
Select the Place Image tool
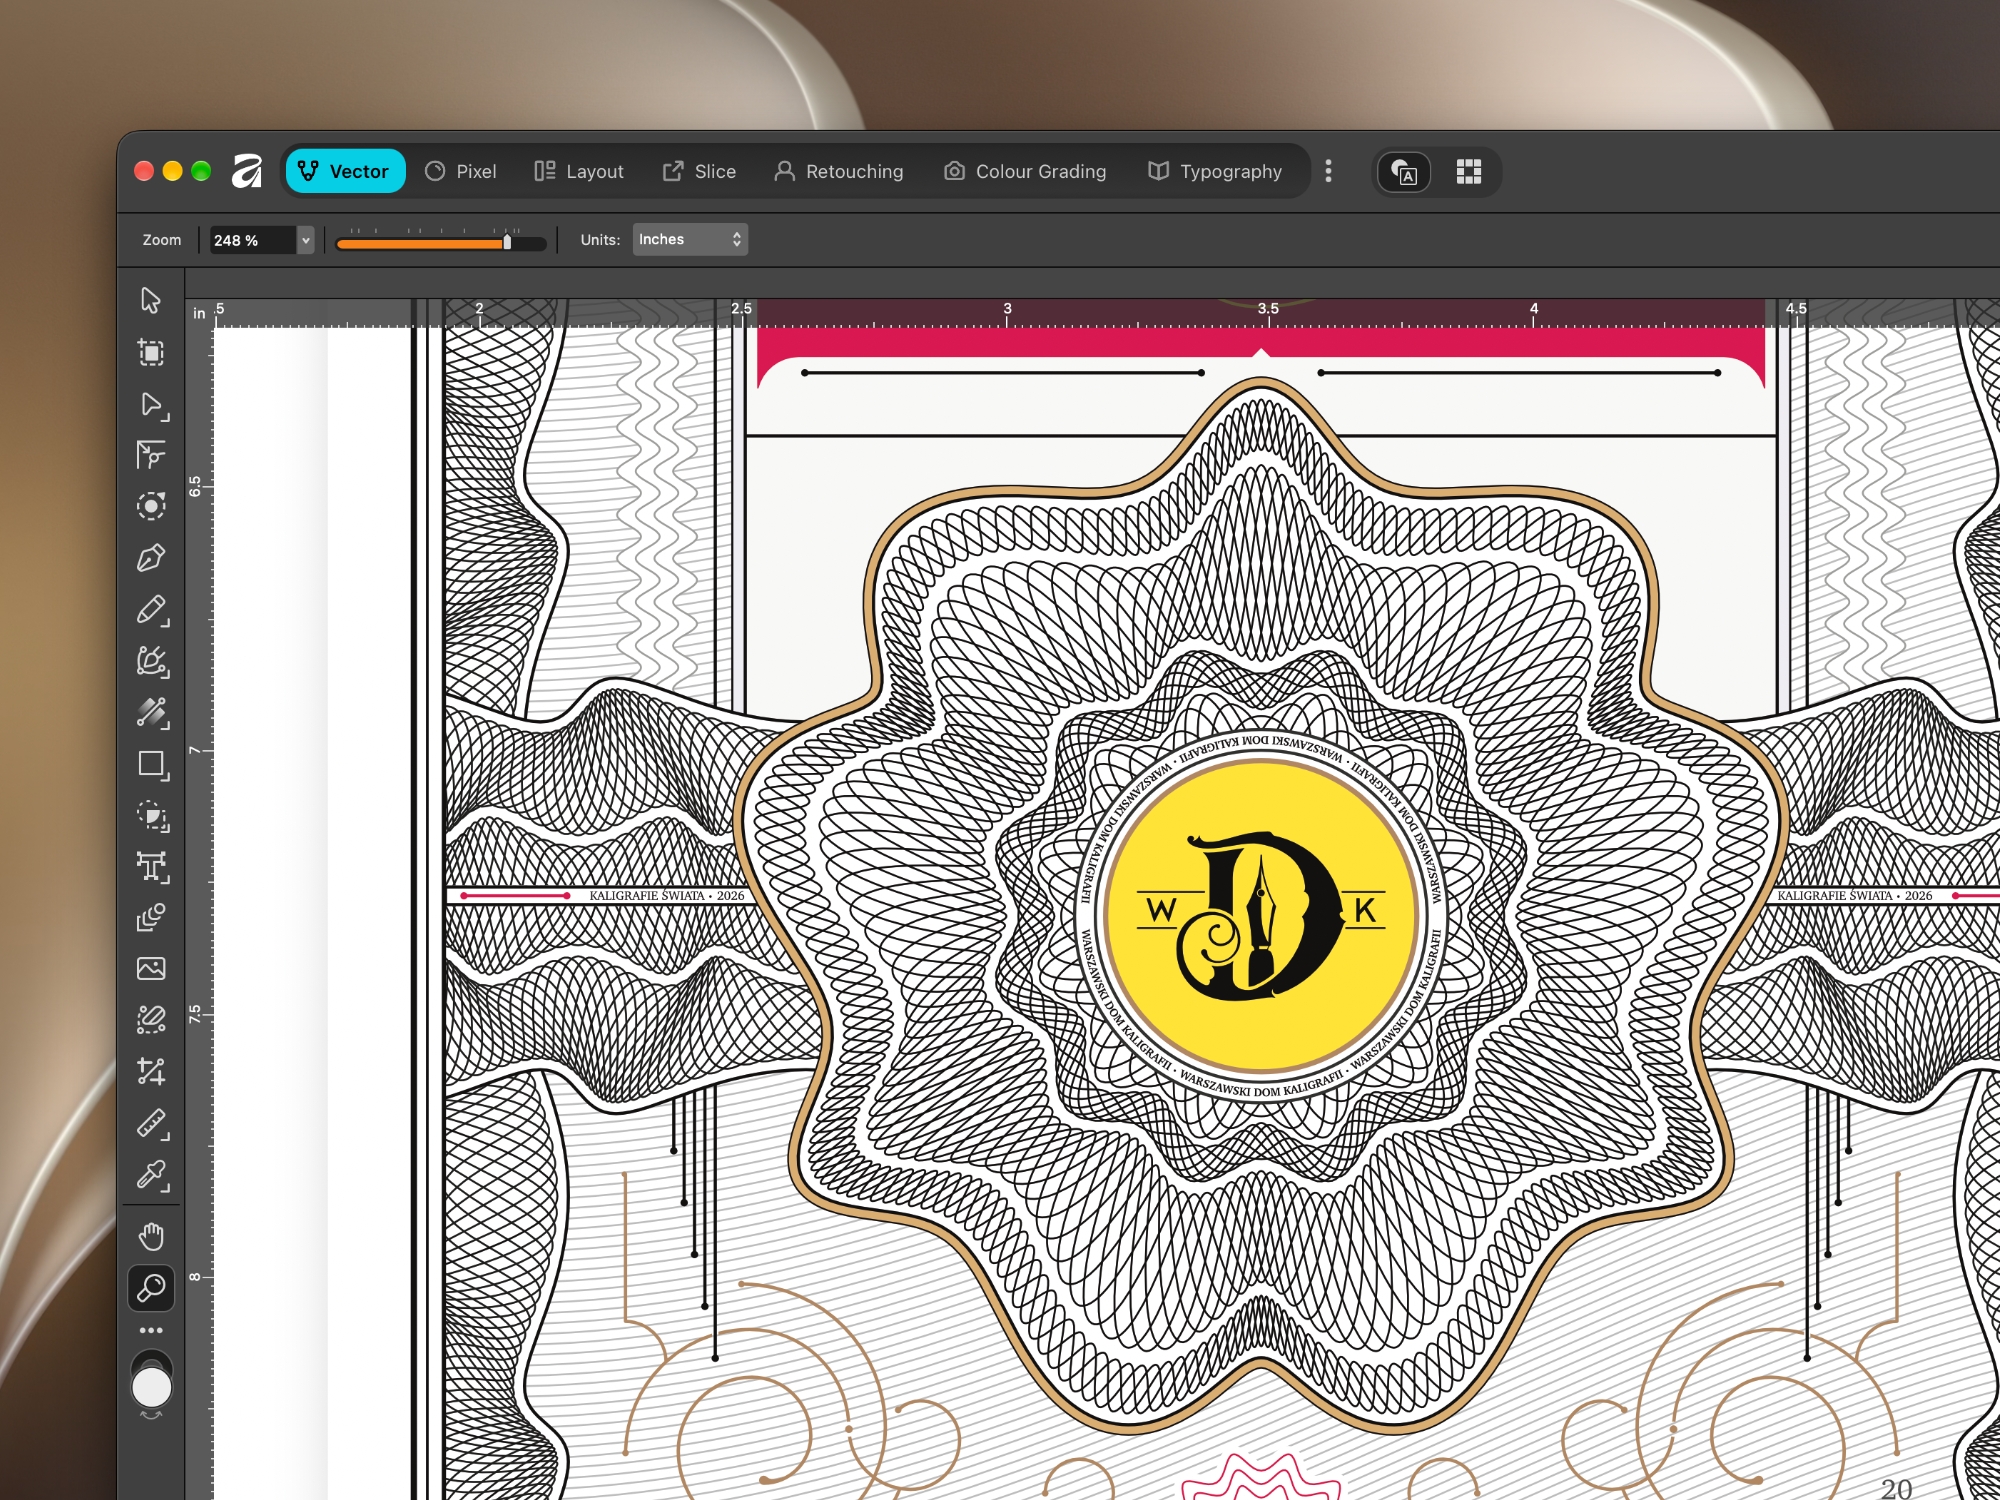point(151,968)
